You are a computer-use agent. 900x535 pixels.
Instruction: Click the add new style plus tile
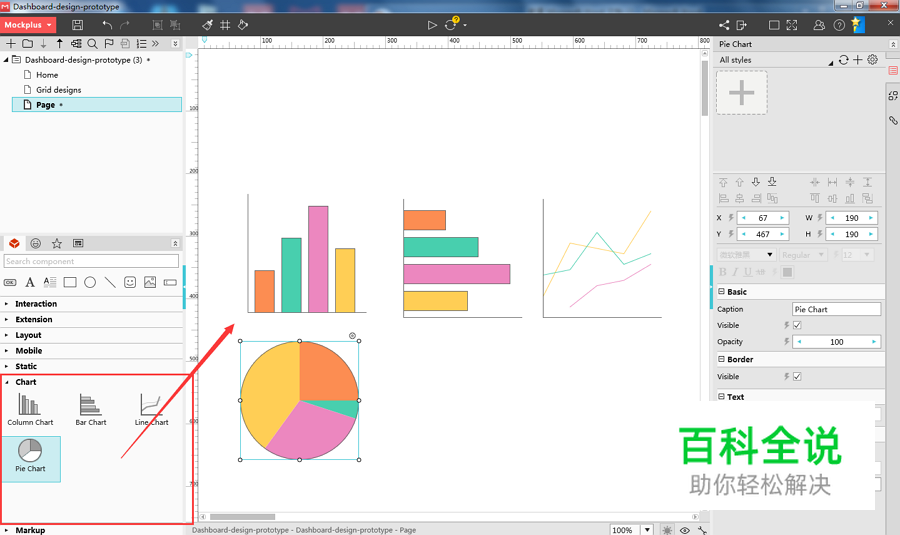click(x=741, y=93)
